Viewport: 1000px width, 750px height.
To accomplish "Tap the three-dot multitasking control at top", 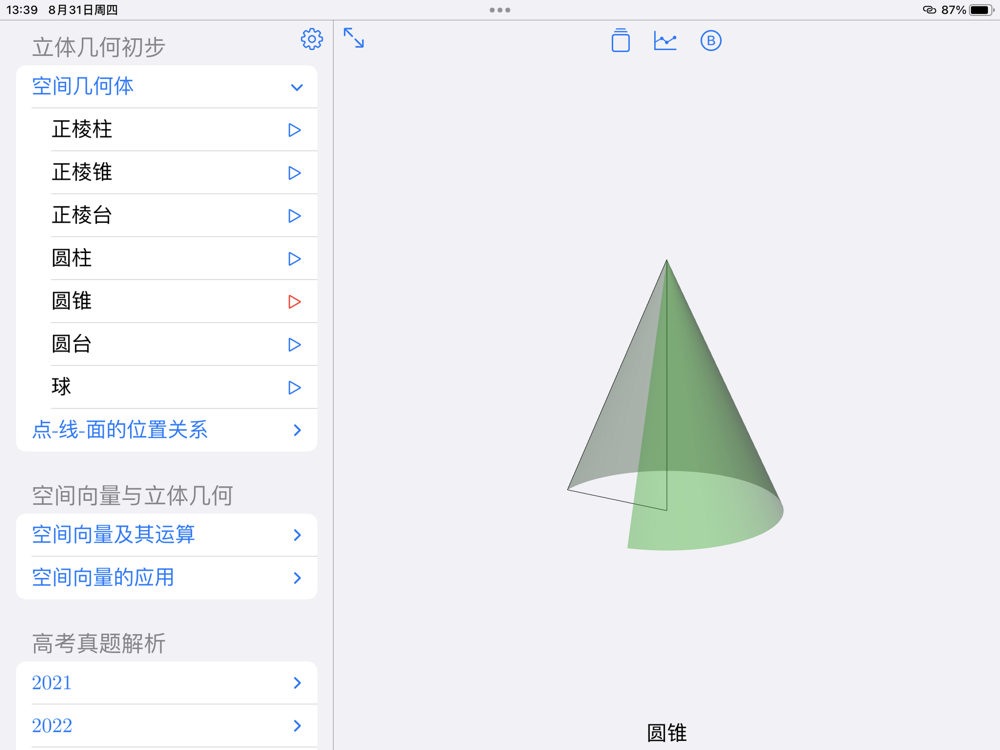I will (499, 10).
